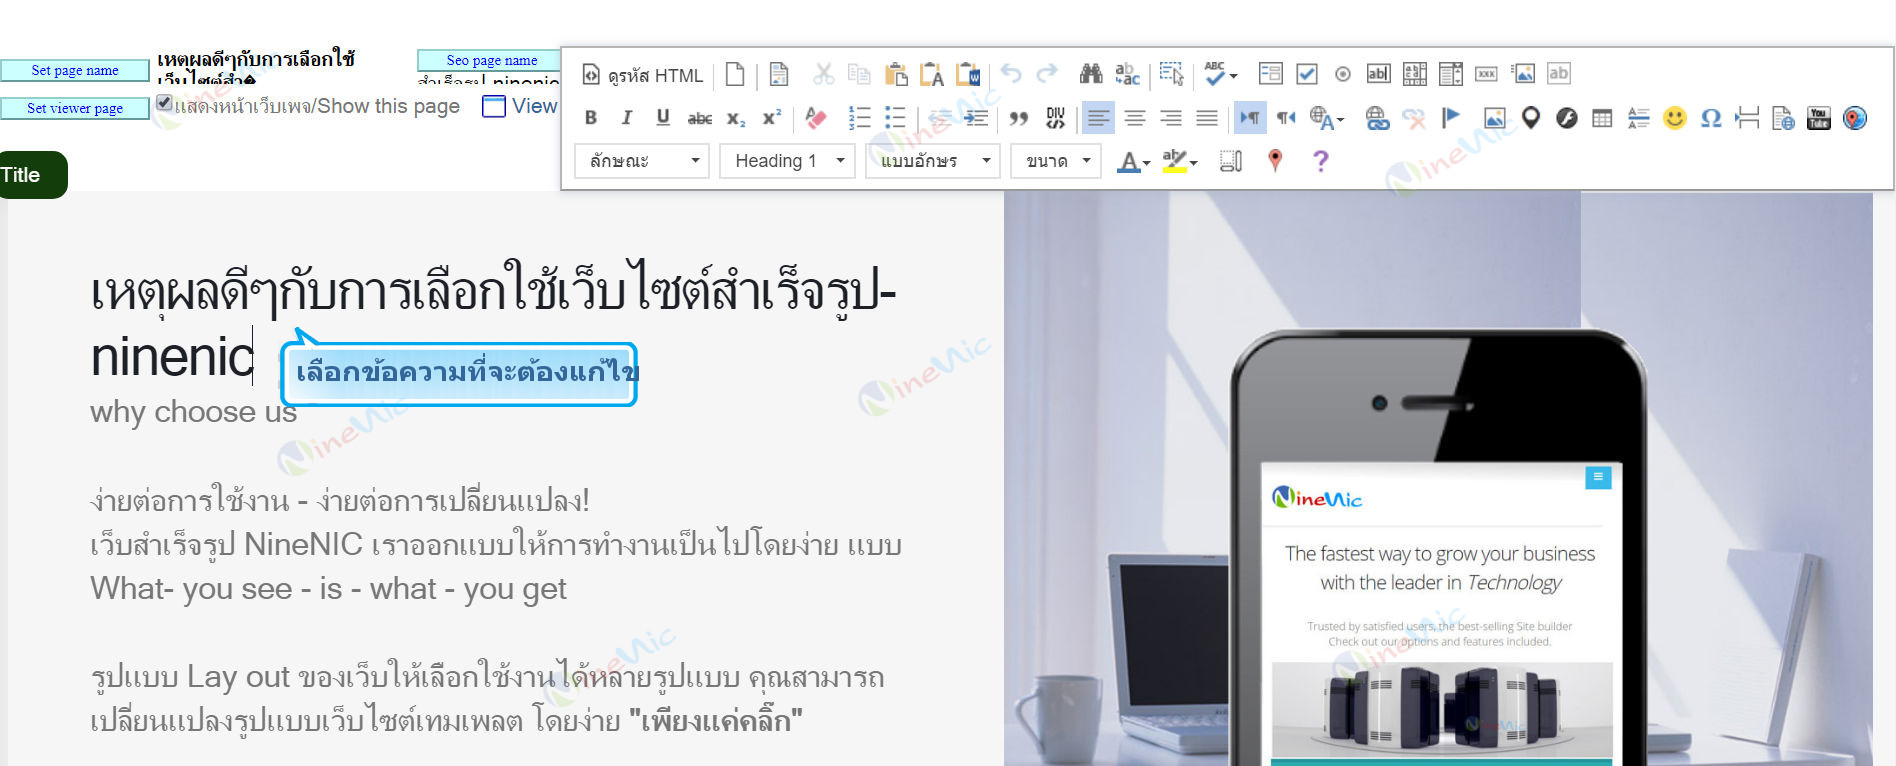1896x766 pixels.
Task: Click the New Page icon
Action: click(735, 74)
